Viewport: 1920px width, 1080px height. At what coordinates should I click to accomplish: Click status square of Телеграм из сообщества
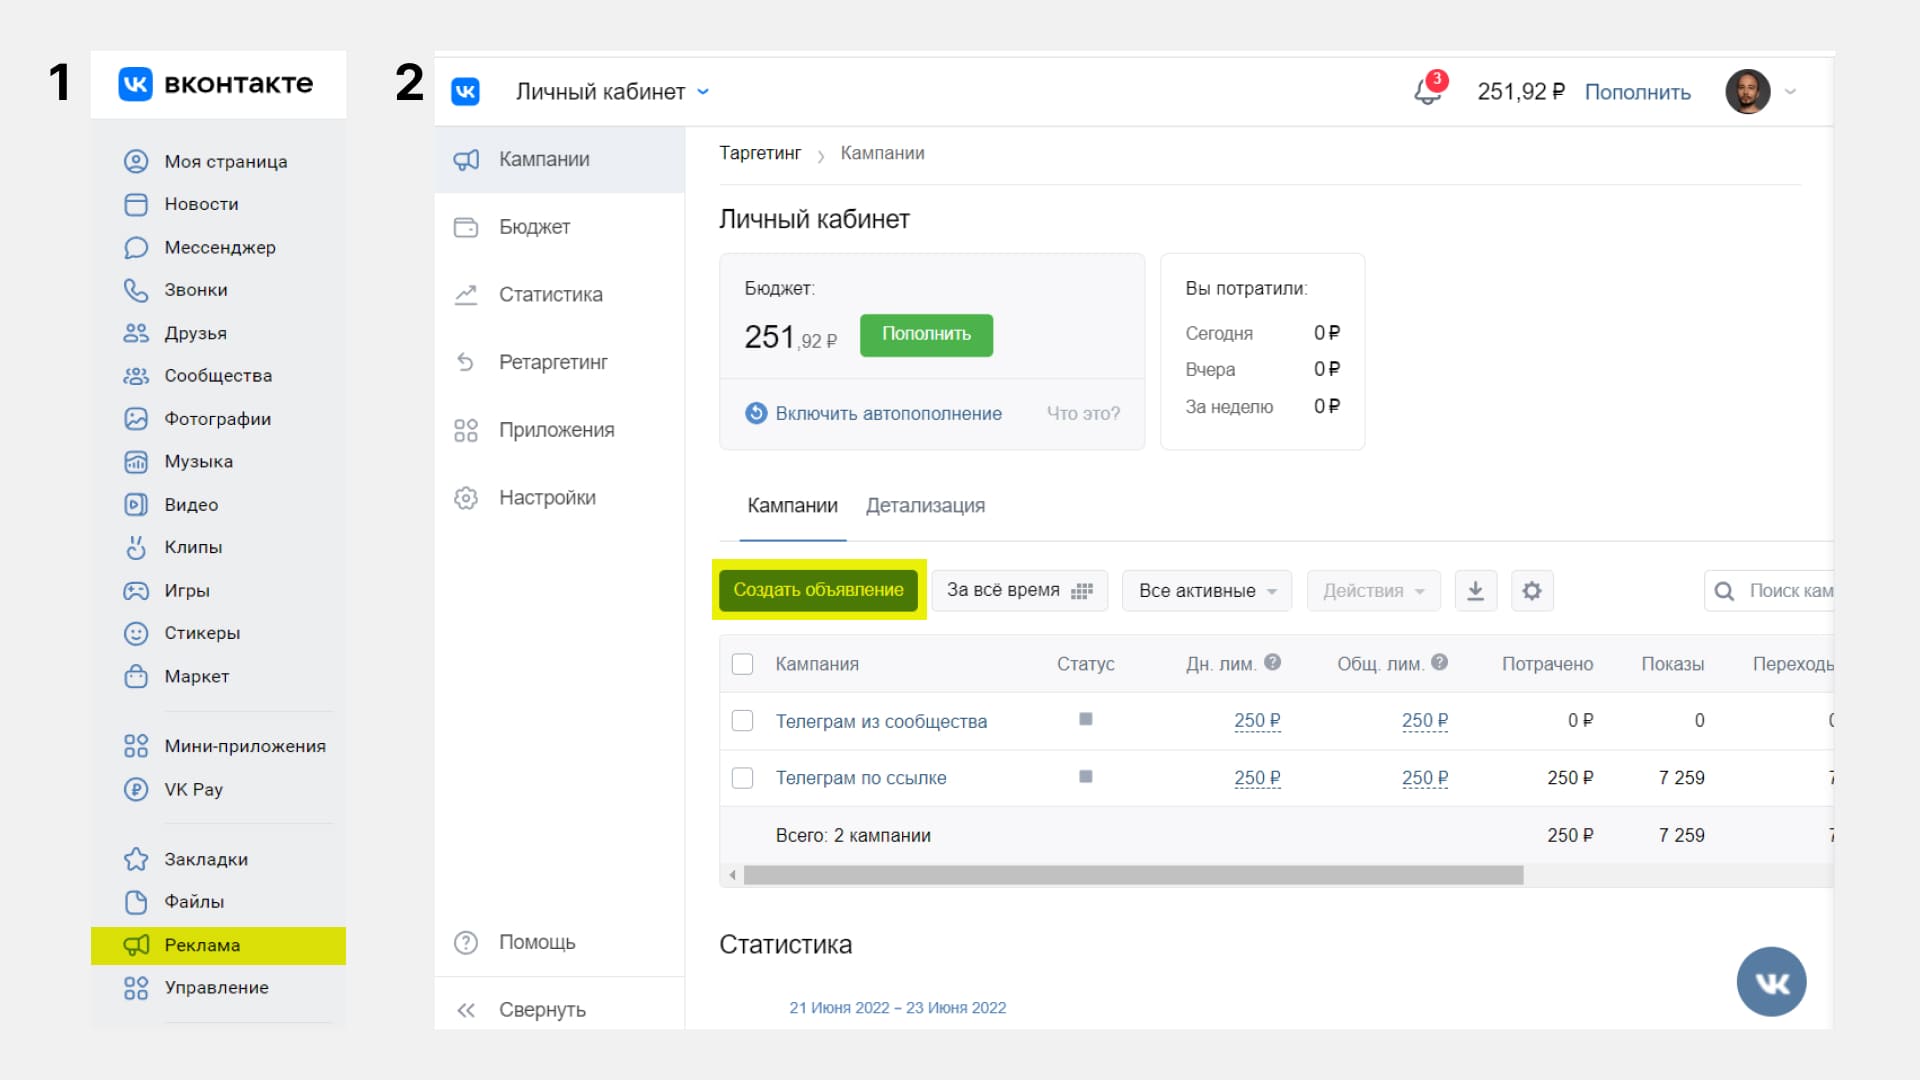(x=1086, y=719)
